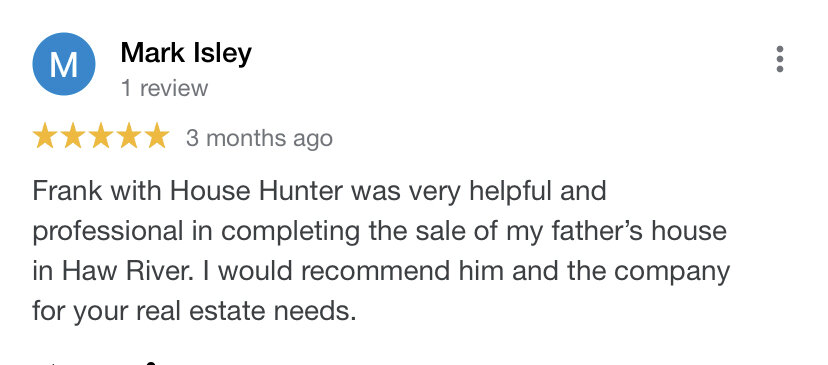View the reviewer's '1 review' count
This screenshot has width=828, height=365.
click(x=164, y=88)
